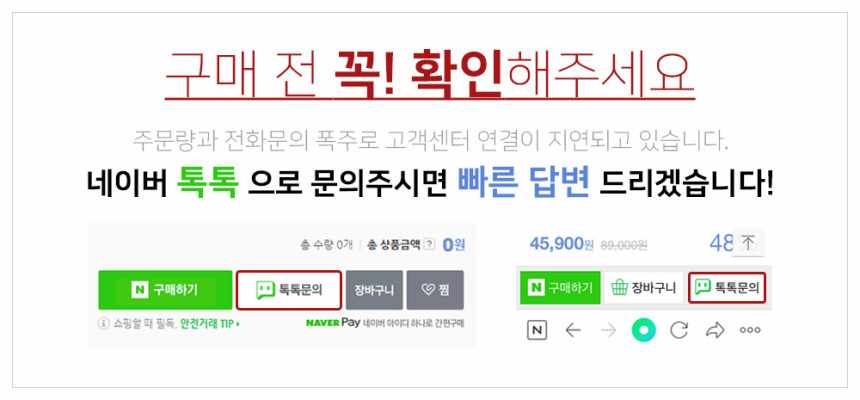Open the three-dot more menu
The image size is (860, 400).
(750, 330)
